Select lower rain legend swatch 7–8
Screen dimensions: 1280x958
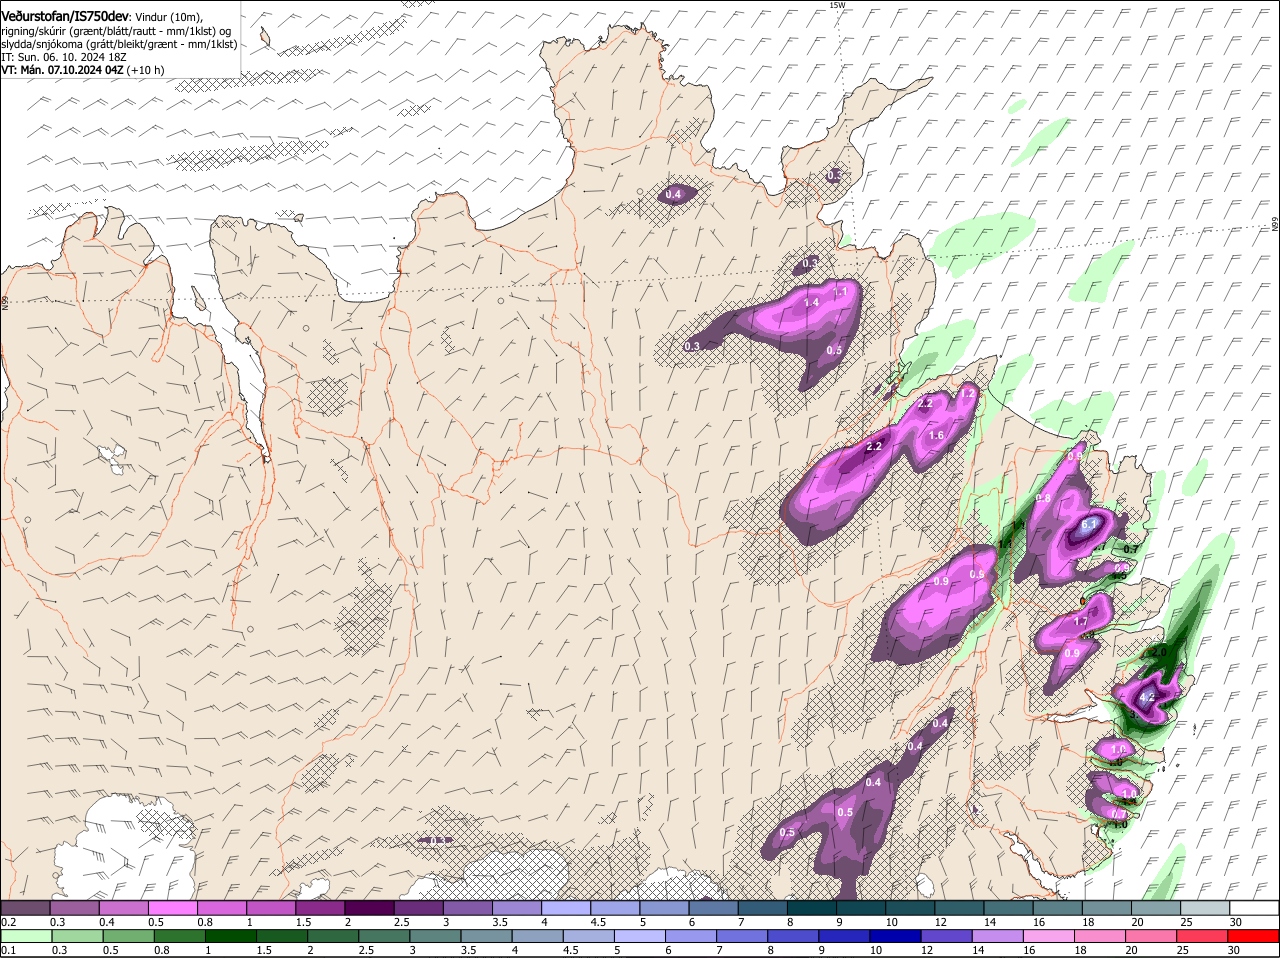(x=742, y=936)
